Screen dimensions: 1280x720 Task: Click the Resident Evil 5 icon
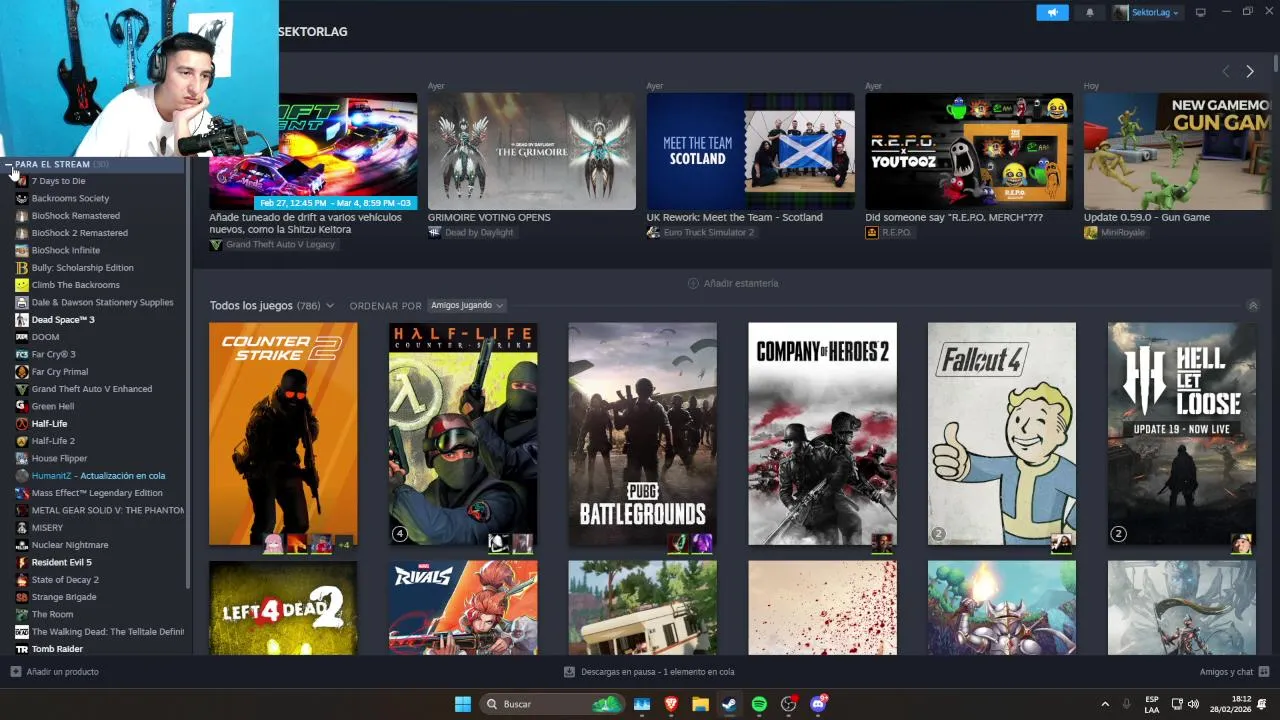coord(22,562)
